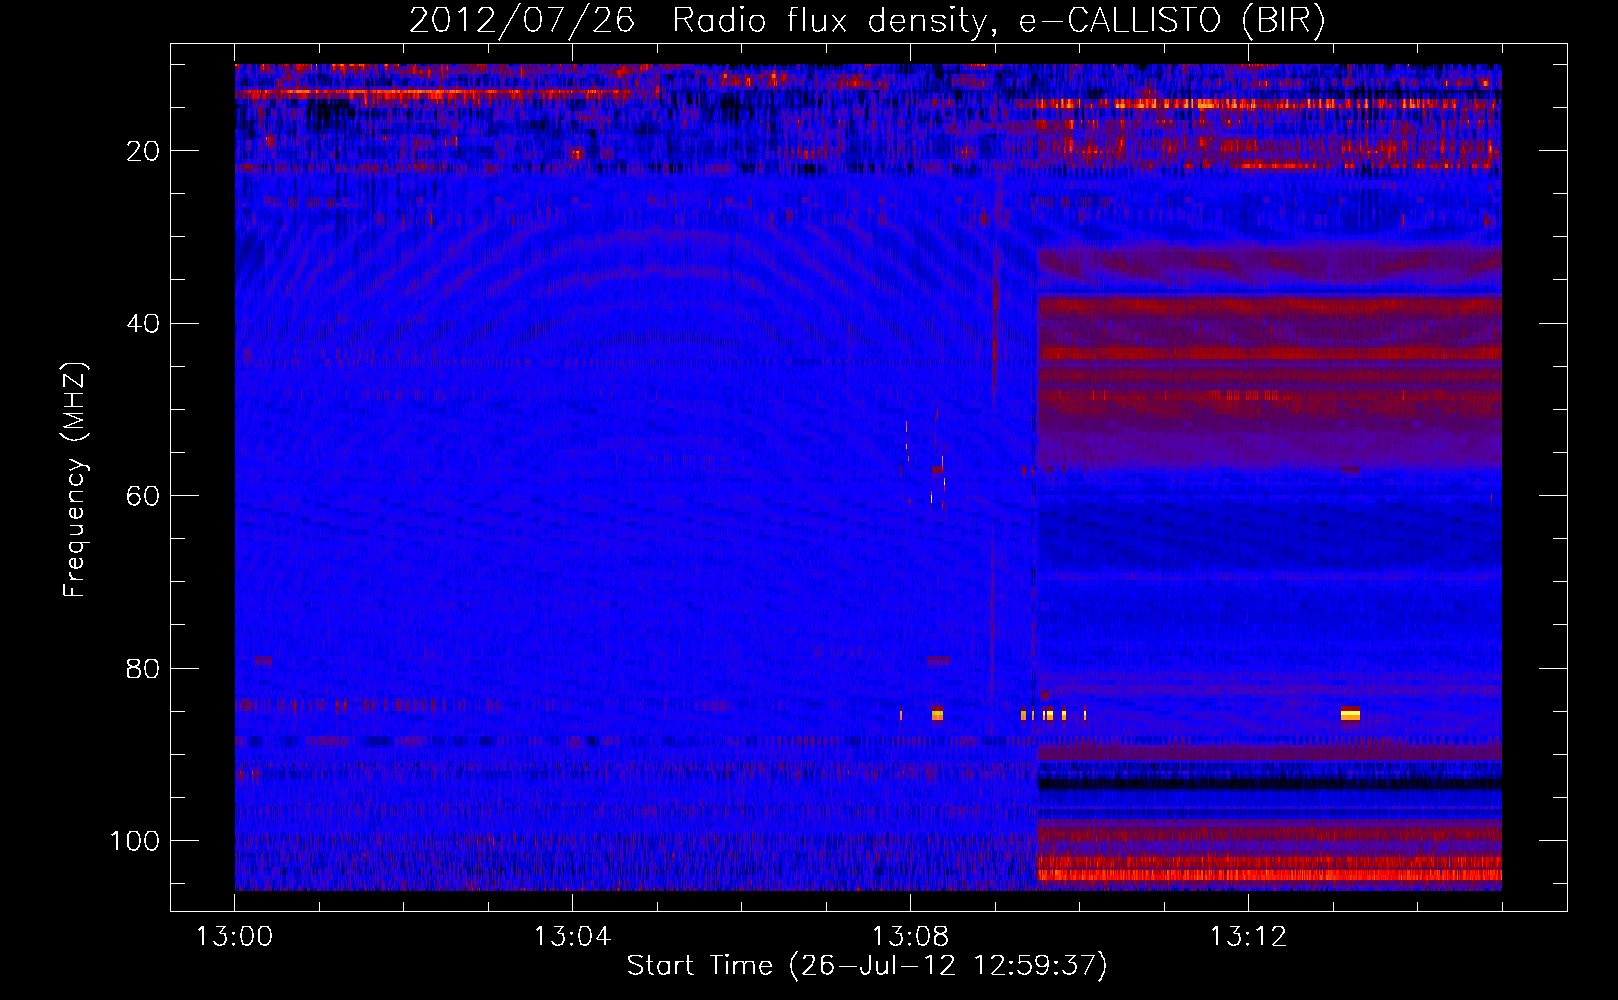
Task: Click the '20' frequency tick label
Action: pyautogui.click(x=143, y=151)
